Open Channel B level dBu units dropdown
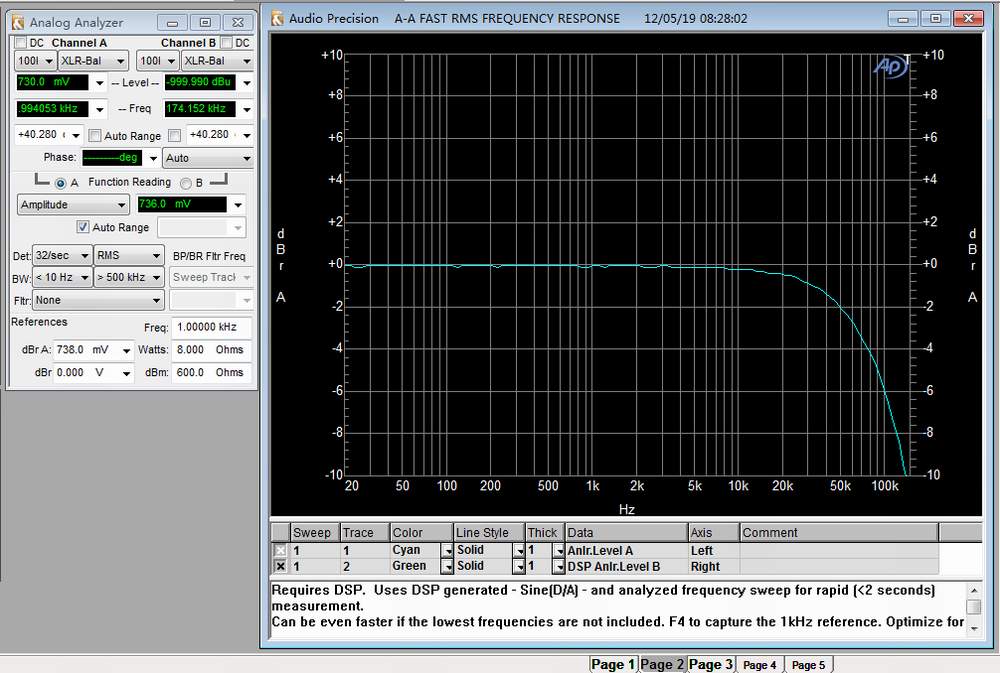The height and width of the screenshot is (673, 1000). pyautogui.click(x=246, y=83)
